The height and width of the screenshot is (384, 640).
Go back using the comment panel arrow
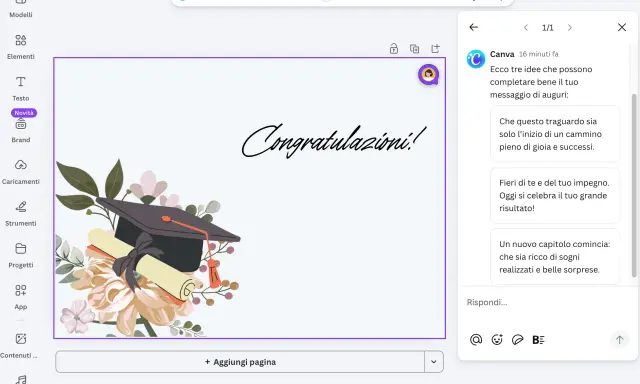[x=473, y=27]
